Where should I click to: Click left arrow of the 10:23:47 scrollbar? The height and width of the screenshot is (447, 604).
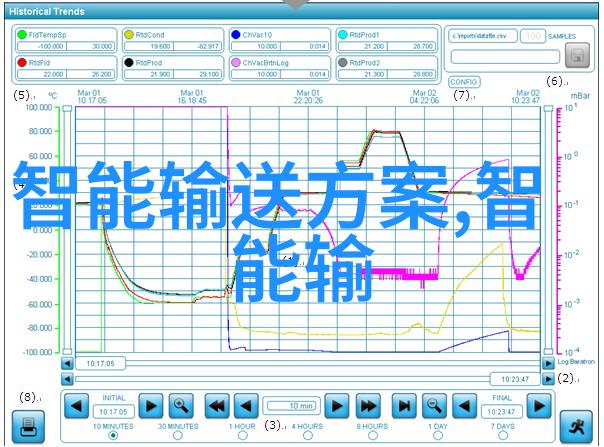point(67,379)
